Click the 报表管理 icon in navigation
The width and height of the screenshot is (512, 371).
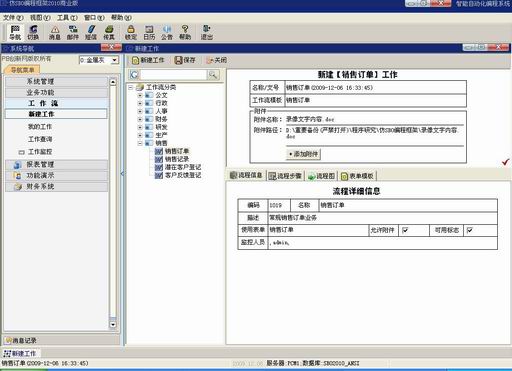tap(17, 165)
